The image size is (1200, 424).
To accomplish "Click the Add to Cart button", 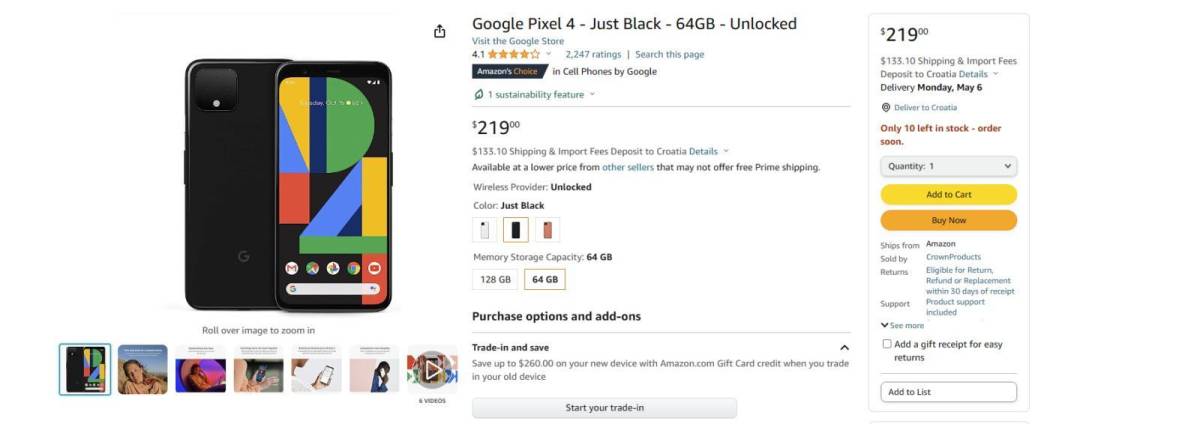I will click(x=948, y=195).
